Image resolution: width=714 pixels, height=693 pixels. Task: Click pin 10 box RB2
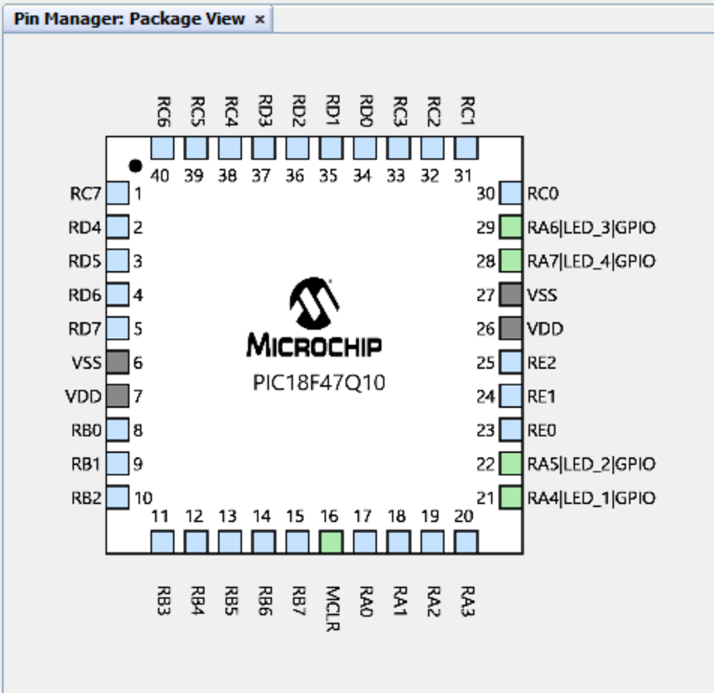tap(118, 497)
